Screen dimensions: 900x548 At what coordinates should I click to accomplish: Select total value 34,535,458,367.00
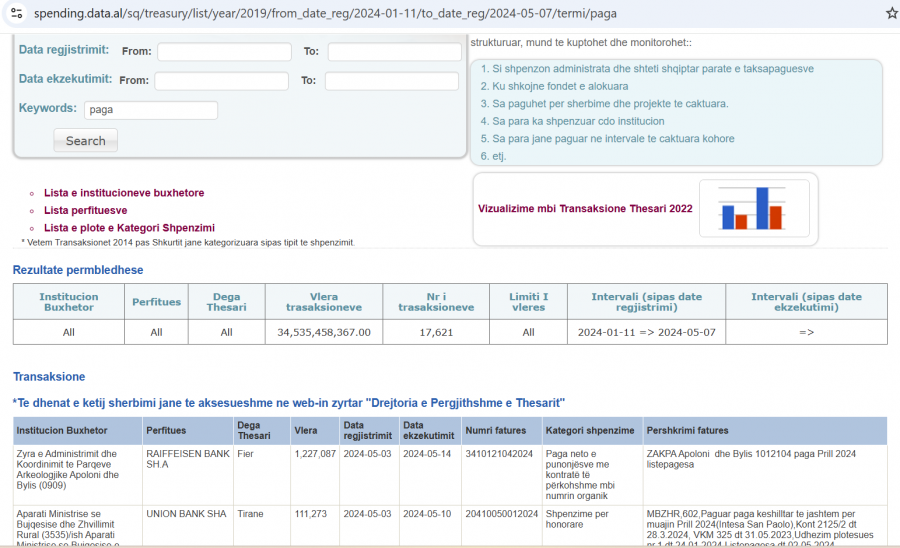tap(324, 332)
